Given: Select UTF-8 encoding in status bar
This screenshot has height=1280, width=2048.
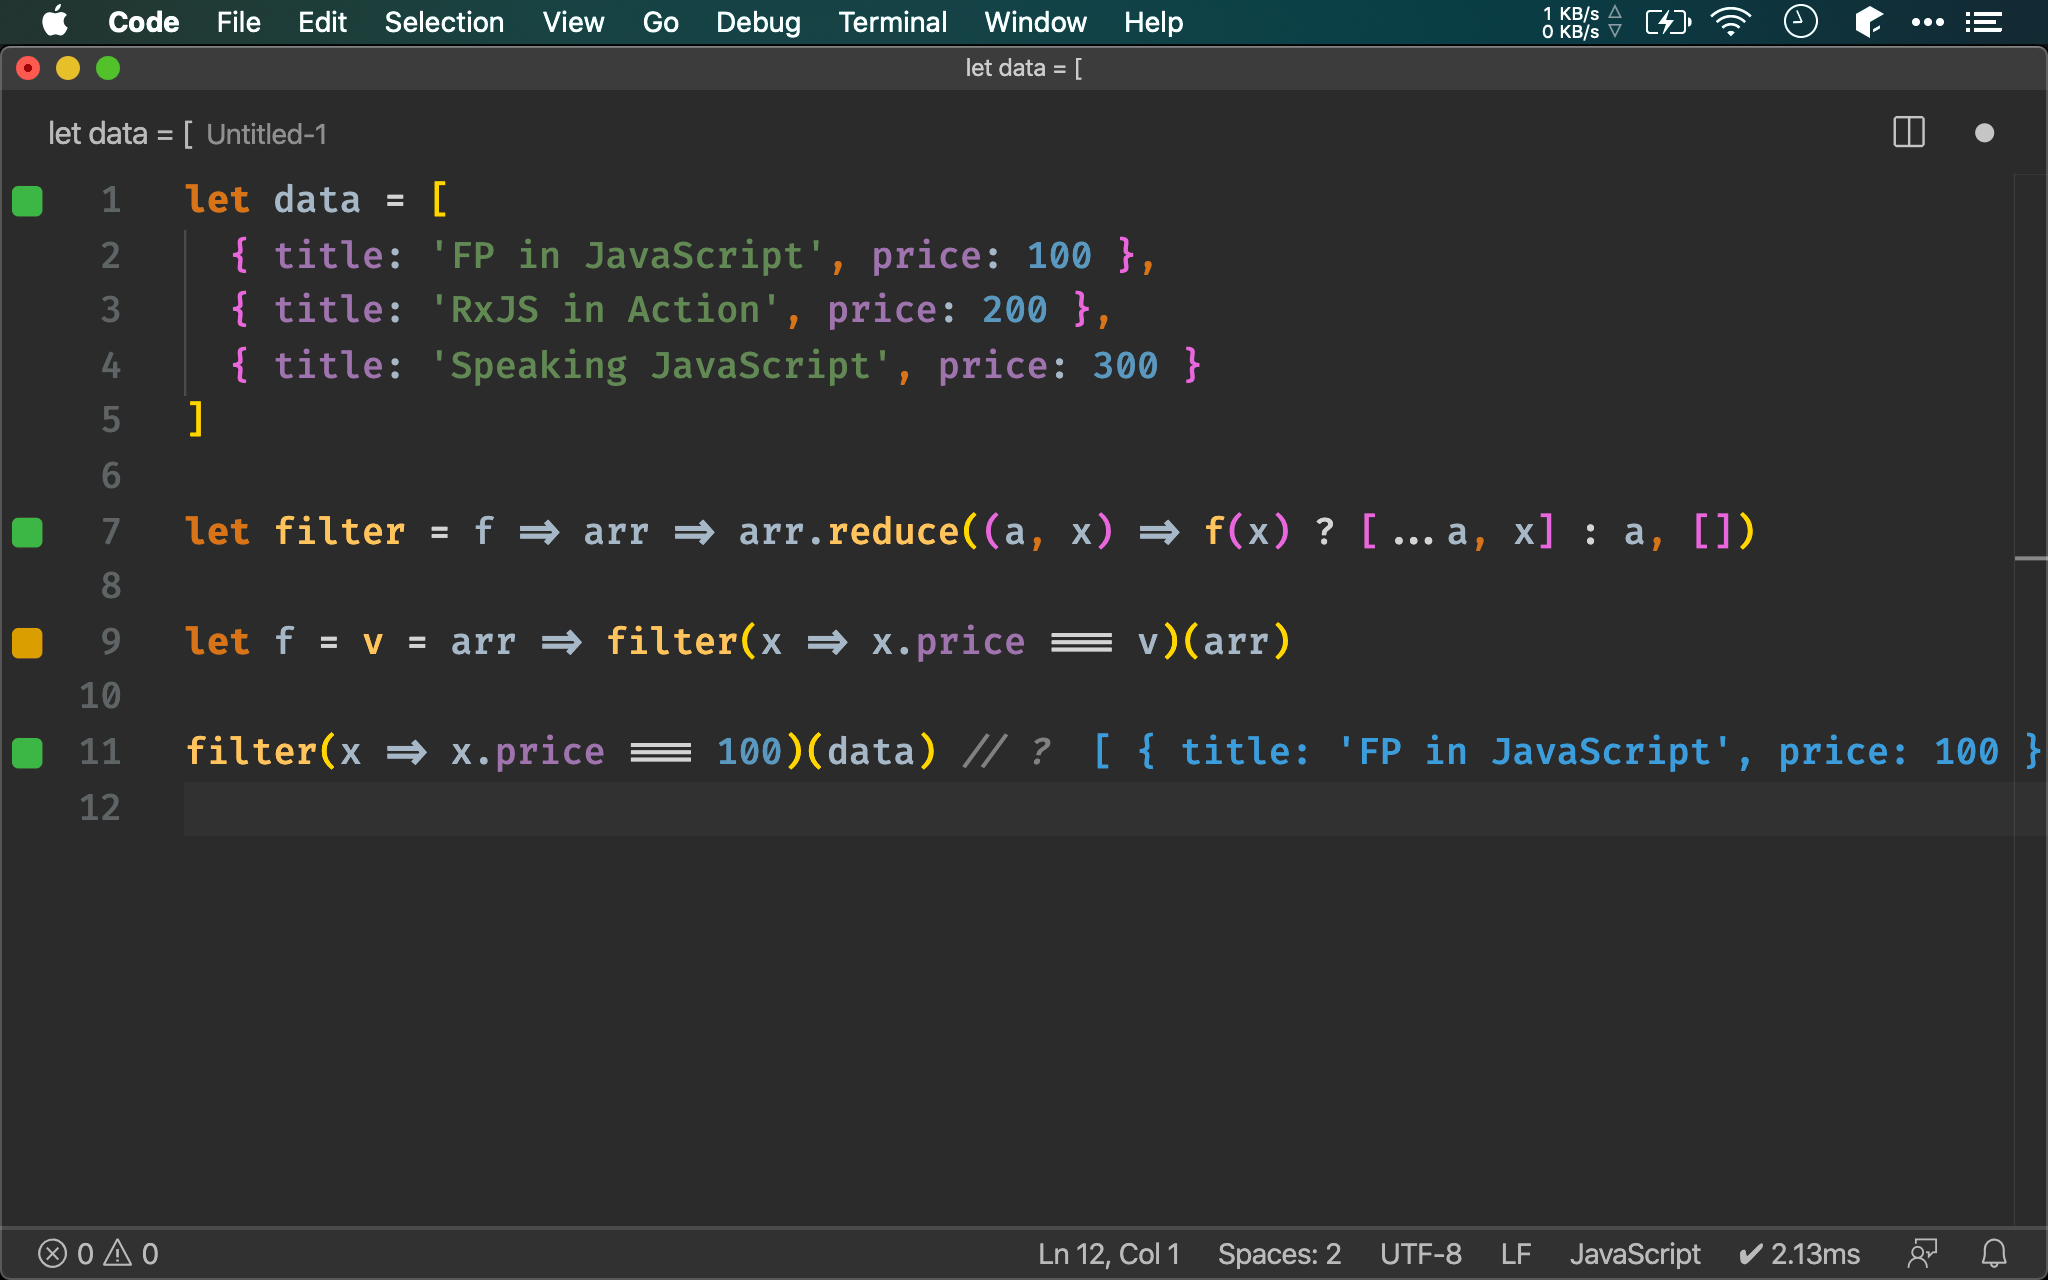Looking at the screenshot, I should click(1418, 1252).
